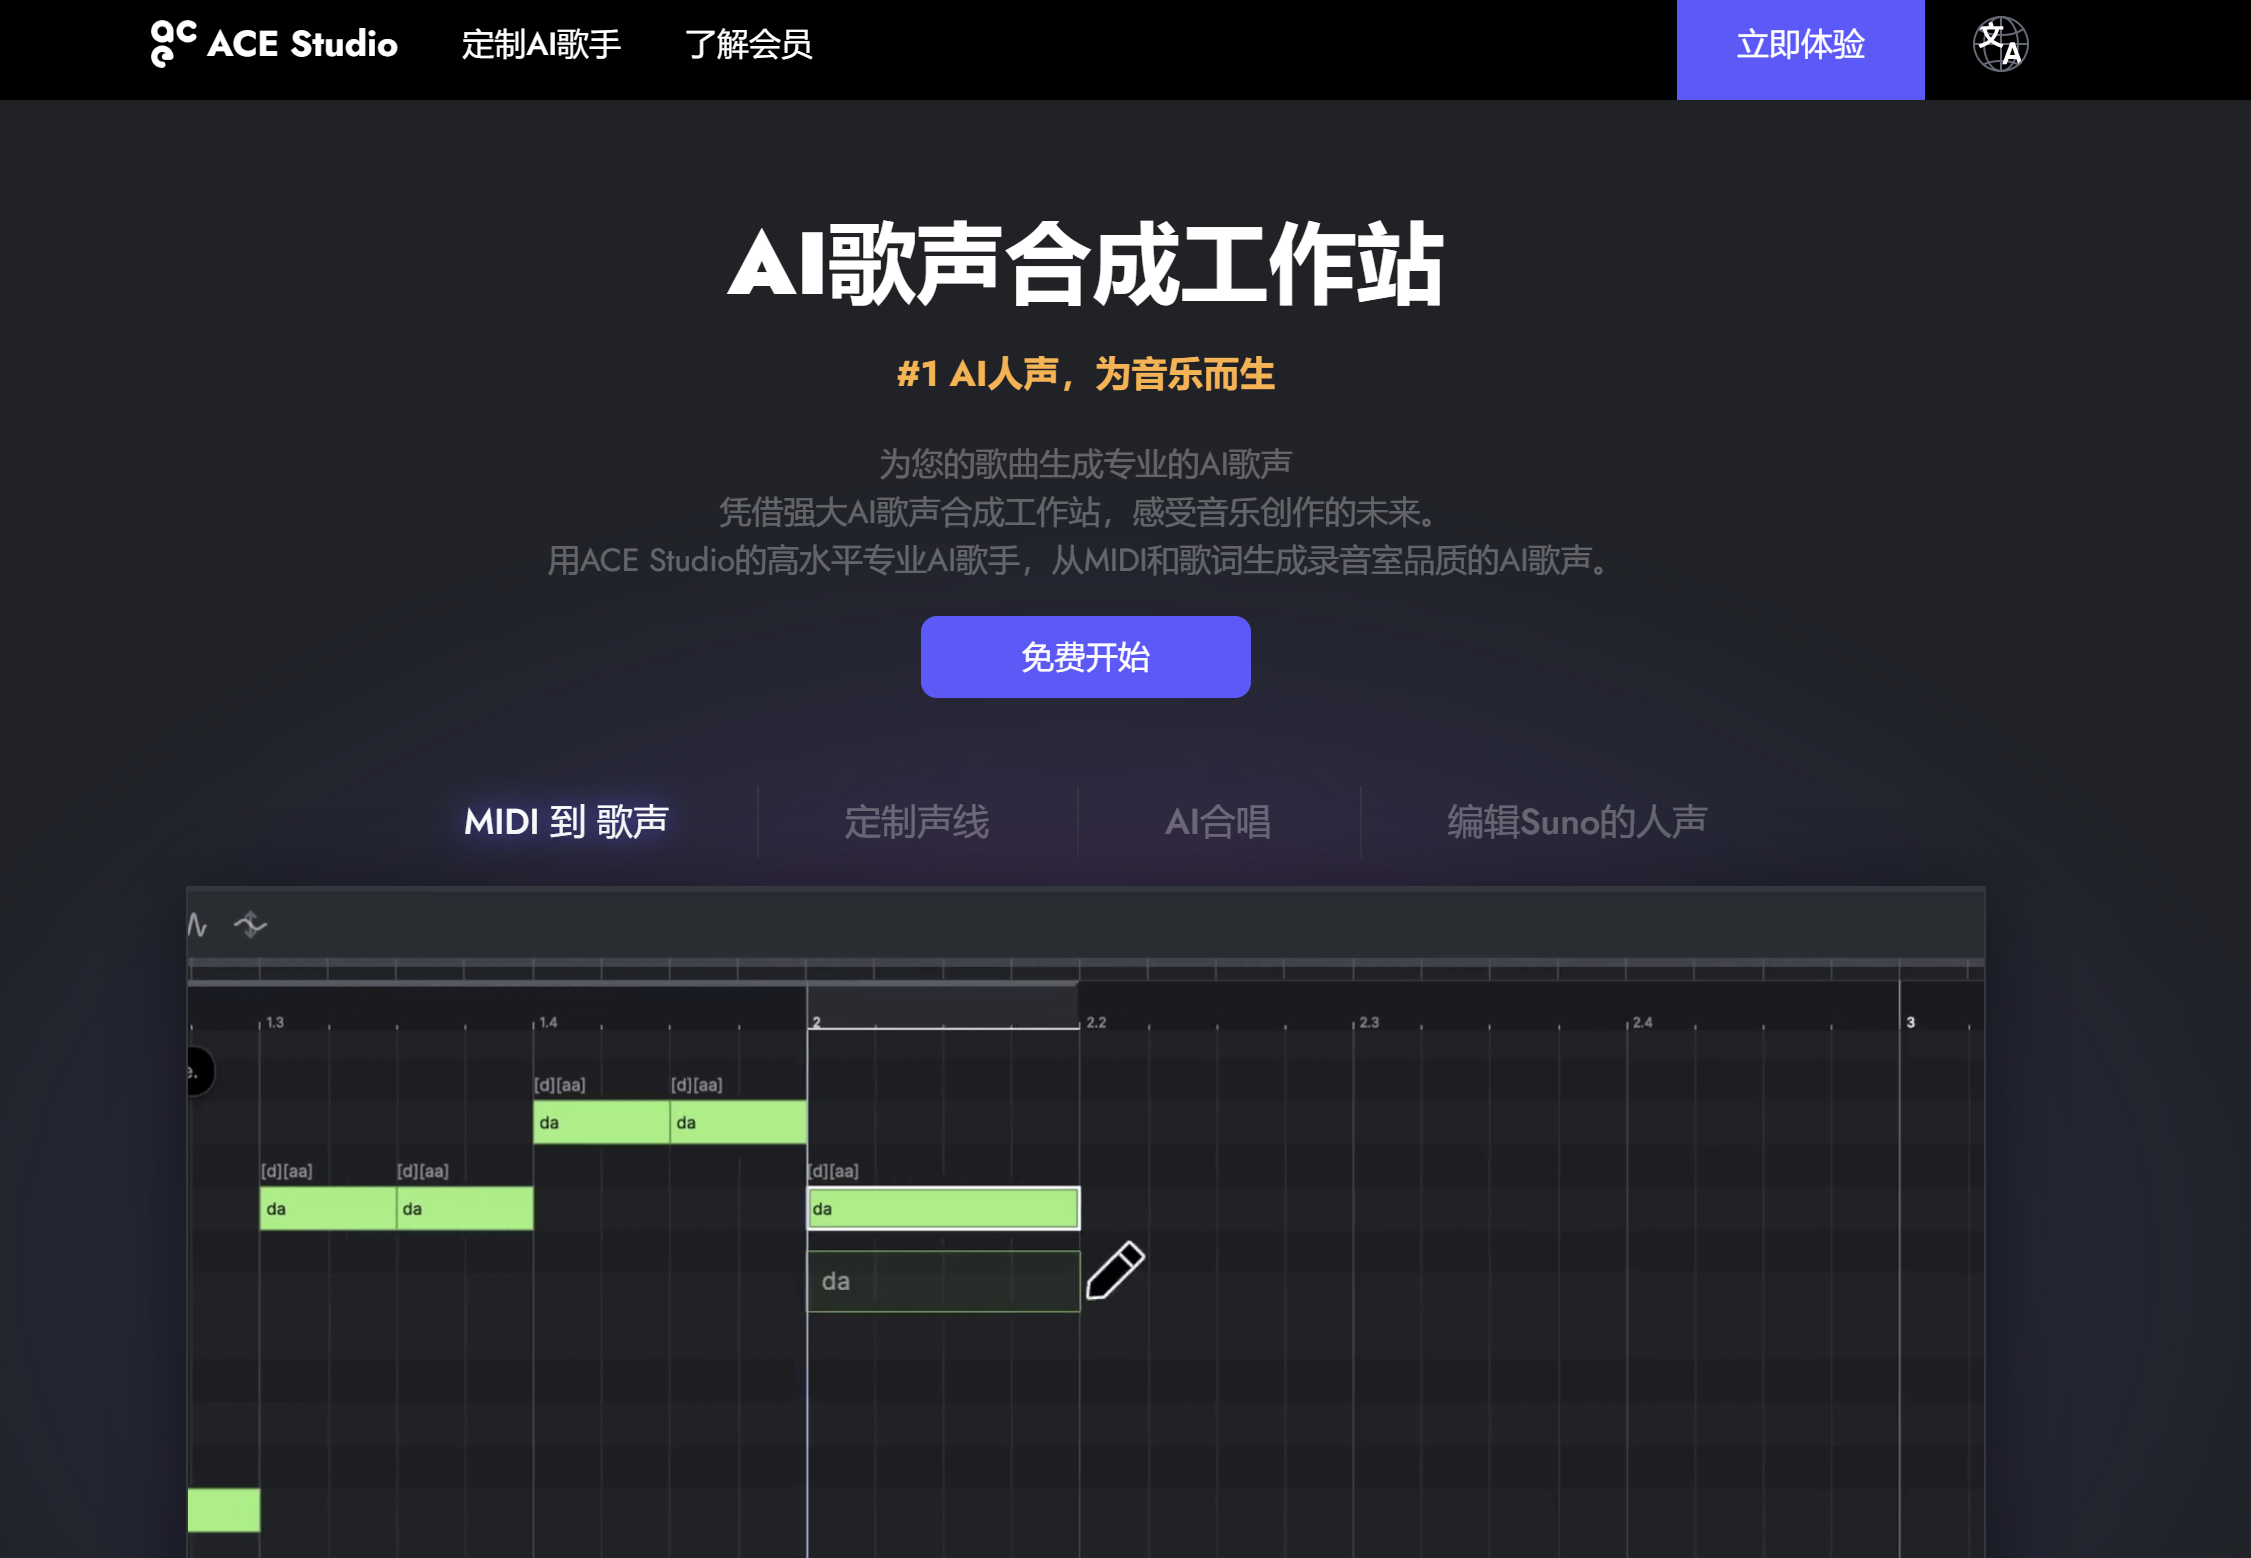Switch to the AI合唱 tab
The height and width of the screenshot is (1558, 2251).
(x=1219, y=821)
